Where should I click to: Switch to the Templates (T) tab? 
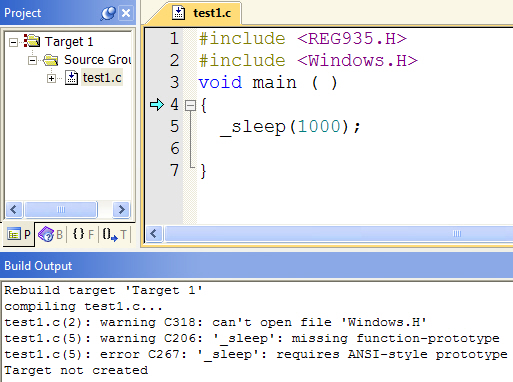115,235
